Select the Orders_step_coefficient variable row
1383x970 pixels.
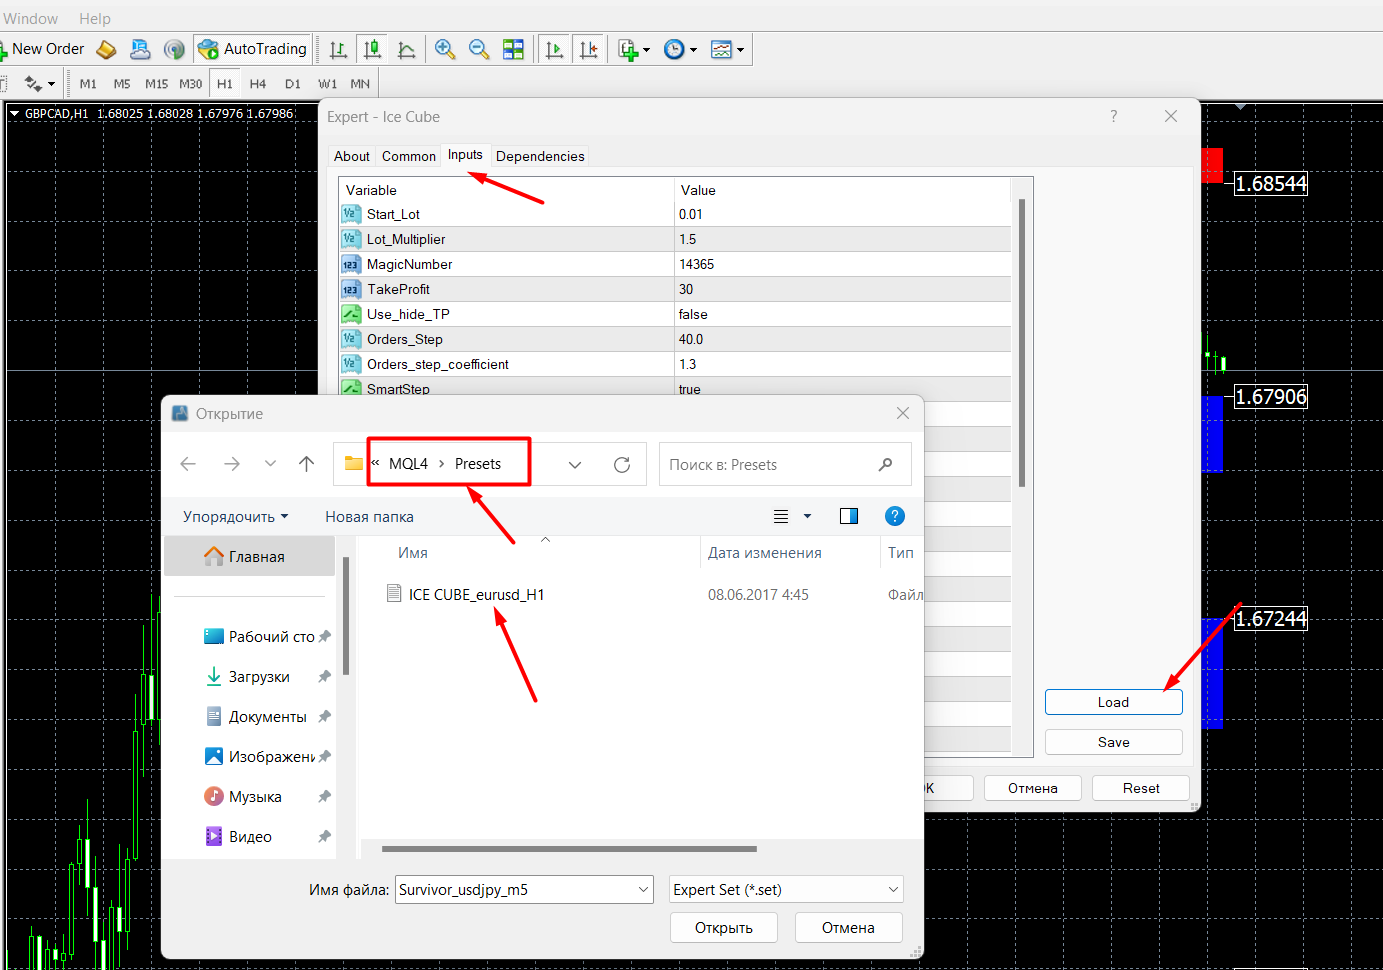(675, 364)
